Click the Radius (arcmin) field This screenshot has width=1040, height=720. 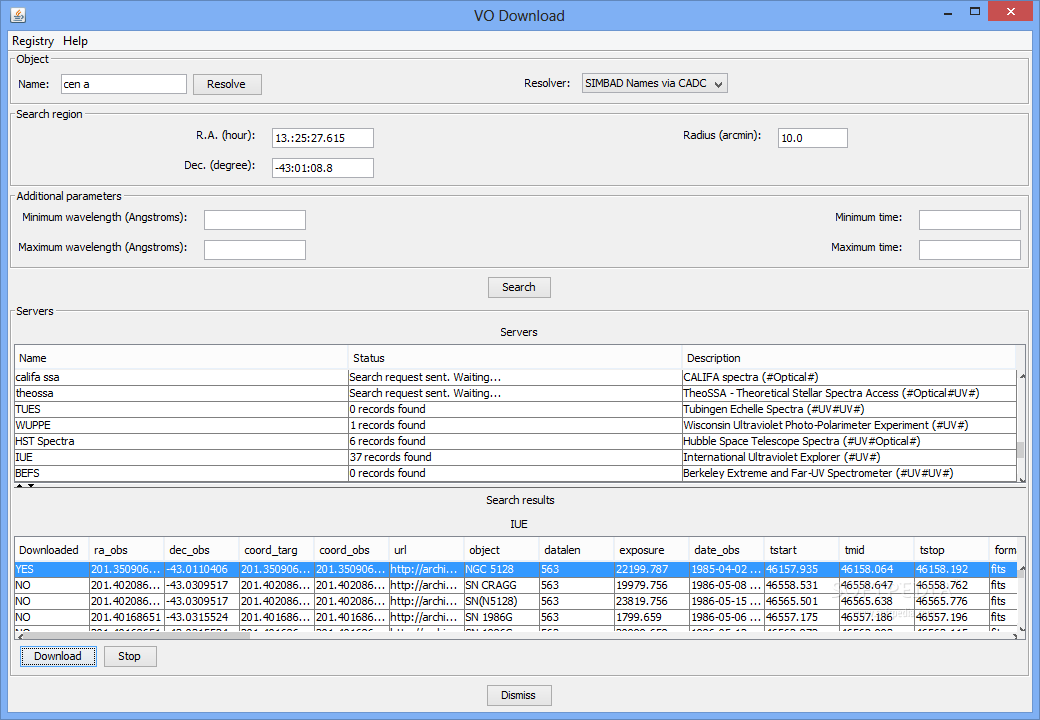coord(812,138)
